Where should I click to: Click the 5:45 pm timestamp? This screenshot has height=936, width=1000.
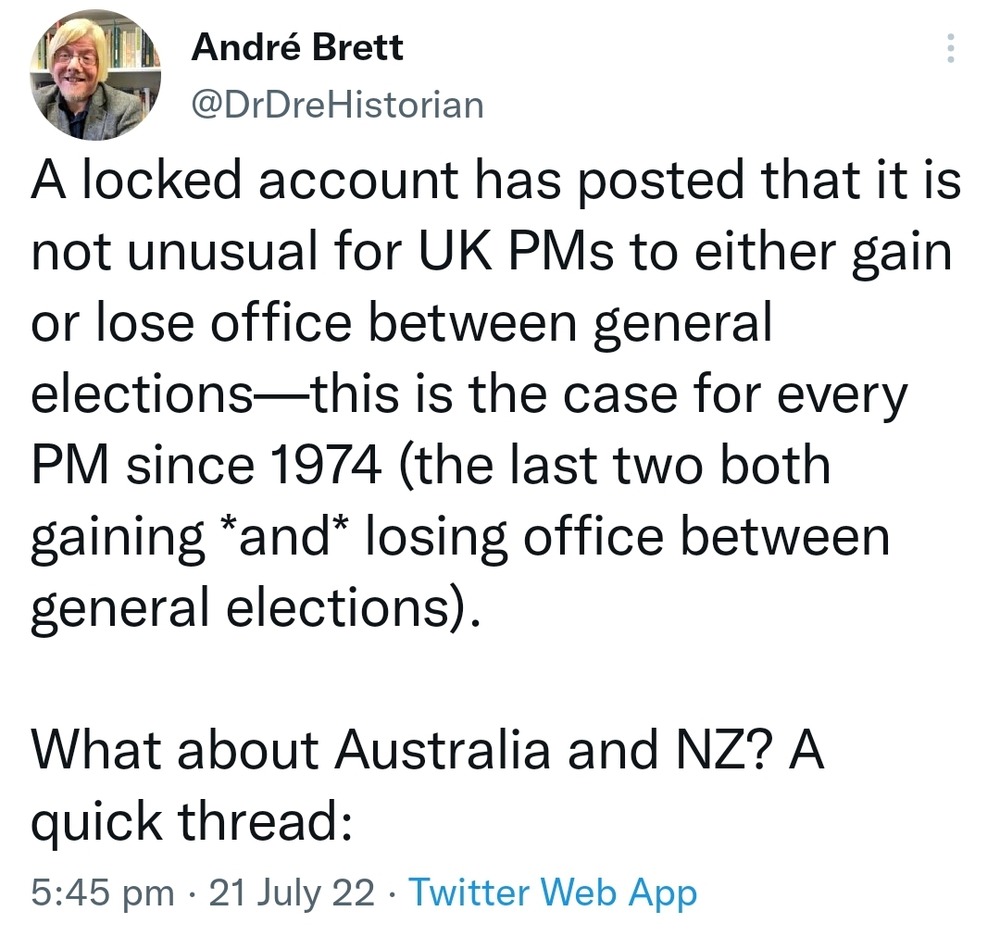[x=102, y=892]
